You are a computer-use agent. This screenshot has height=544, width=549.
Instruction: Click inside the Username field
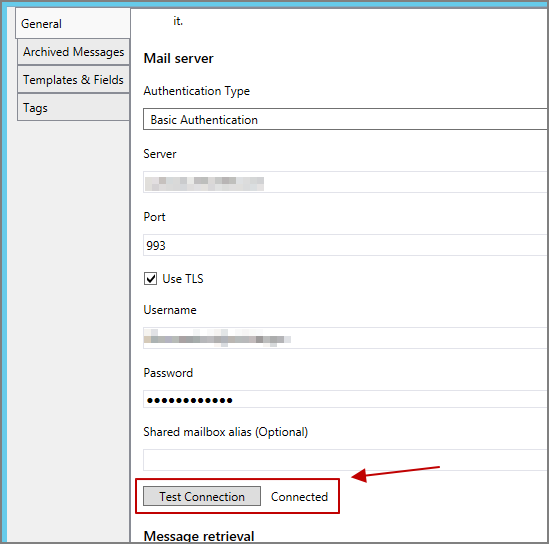(346, 338)
